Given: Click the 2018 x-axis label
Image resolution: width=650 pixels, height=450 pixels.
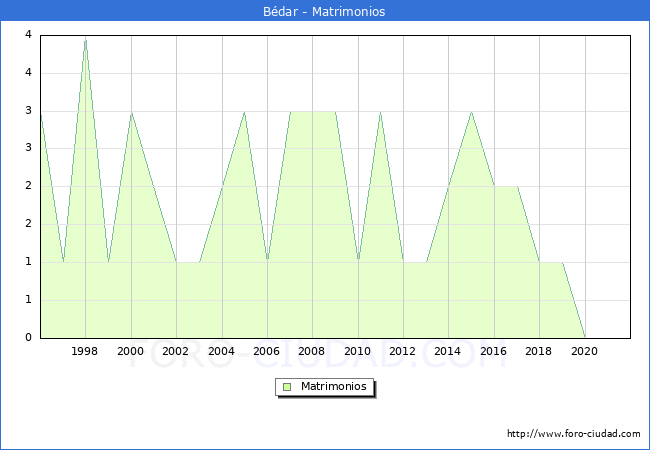Looking at the screenshot, I should (538, 351).
